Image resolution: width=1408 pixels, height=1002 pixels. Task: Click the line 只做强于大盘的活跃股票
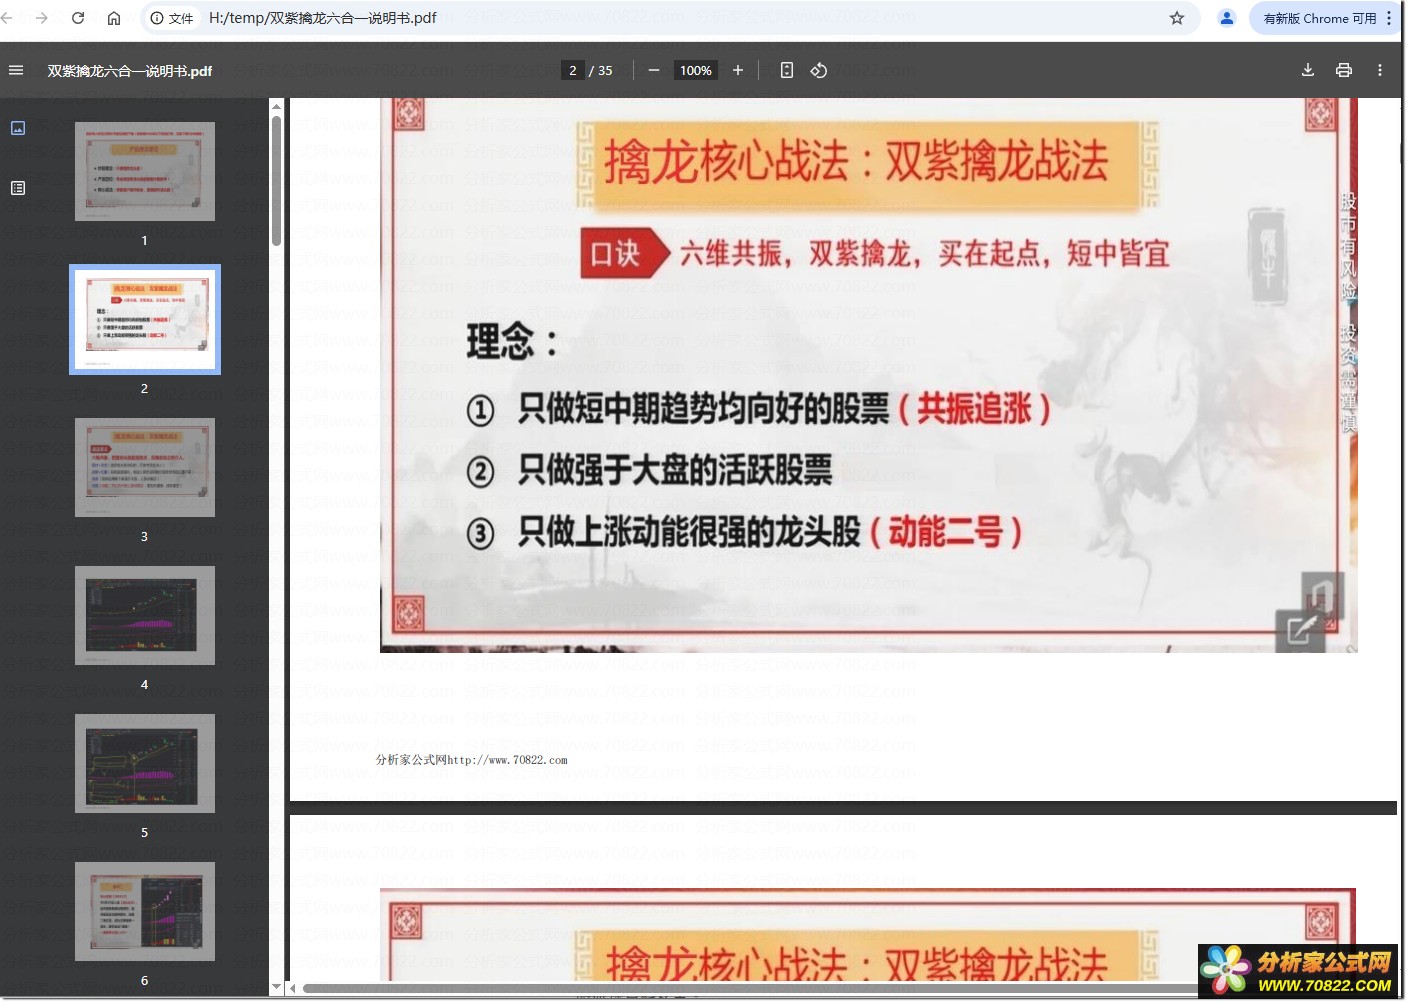675,470
